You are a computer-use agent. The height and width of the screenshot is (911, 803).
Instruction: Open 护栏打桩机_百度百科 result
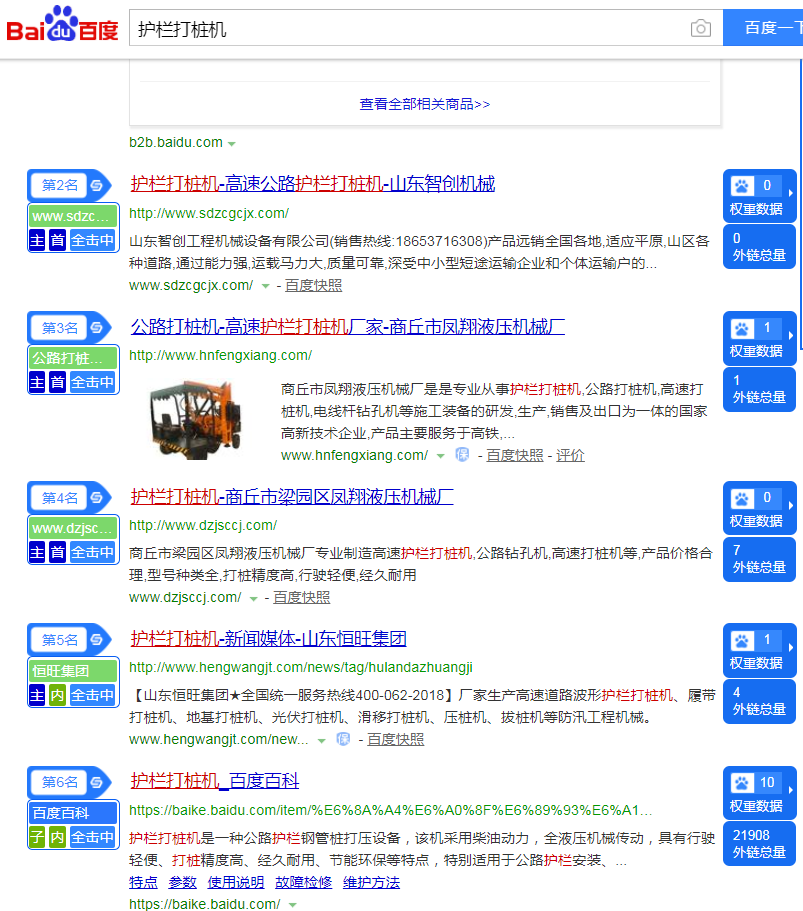[x=214, y=780]
